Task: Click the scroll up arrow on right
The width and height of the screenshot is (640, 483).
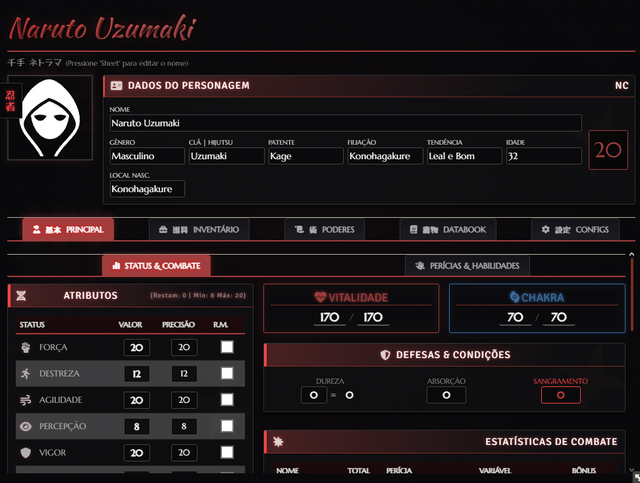Action: [631, 254]
